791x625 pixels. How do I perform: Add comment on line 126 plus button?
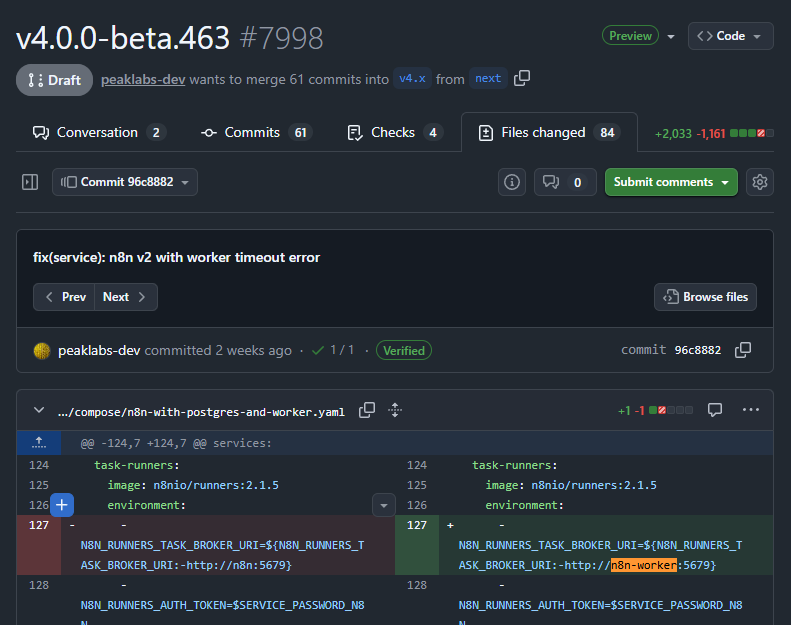click(x=62, y=505)
